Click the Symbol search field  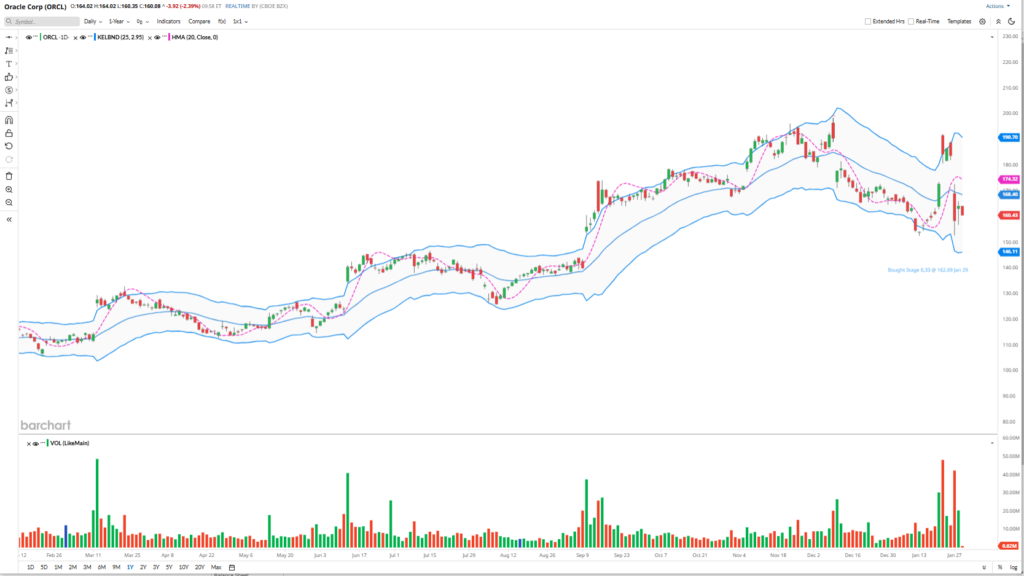40,21
